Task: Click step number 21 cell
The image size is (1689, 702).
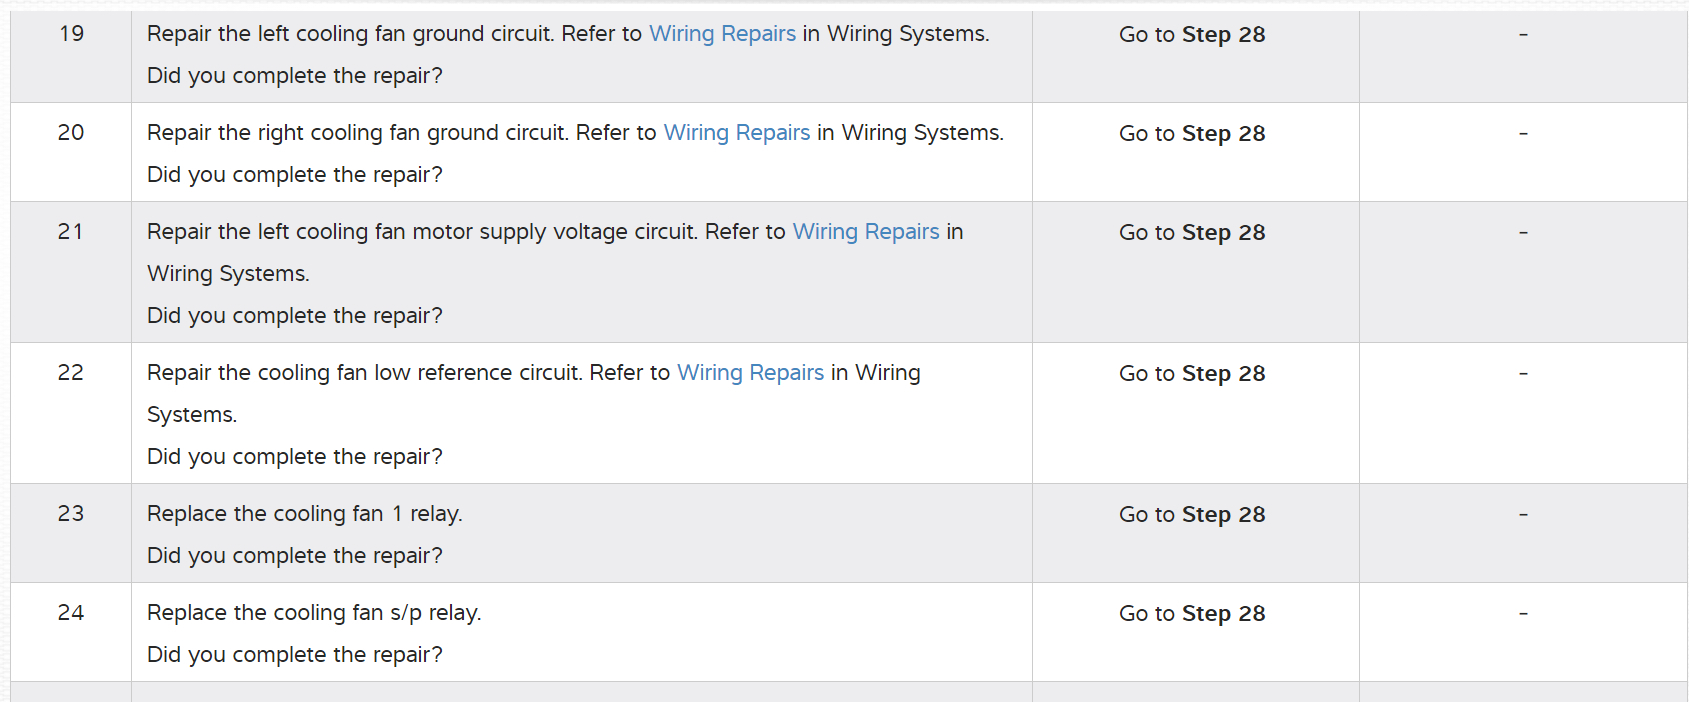Action: [71, 232]
